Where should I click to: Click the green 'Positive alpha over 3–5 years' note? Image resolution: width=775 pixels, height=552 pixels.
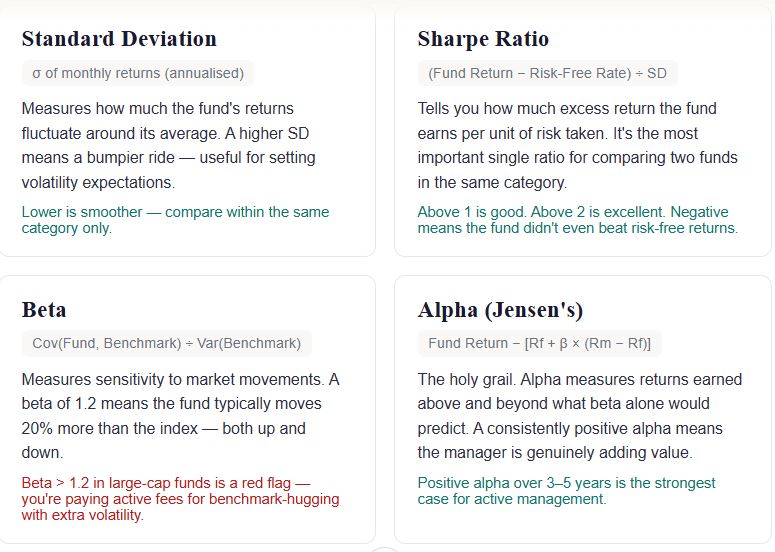click(566, 491)
